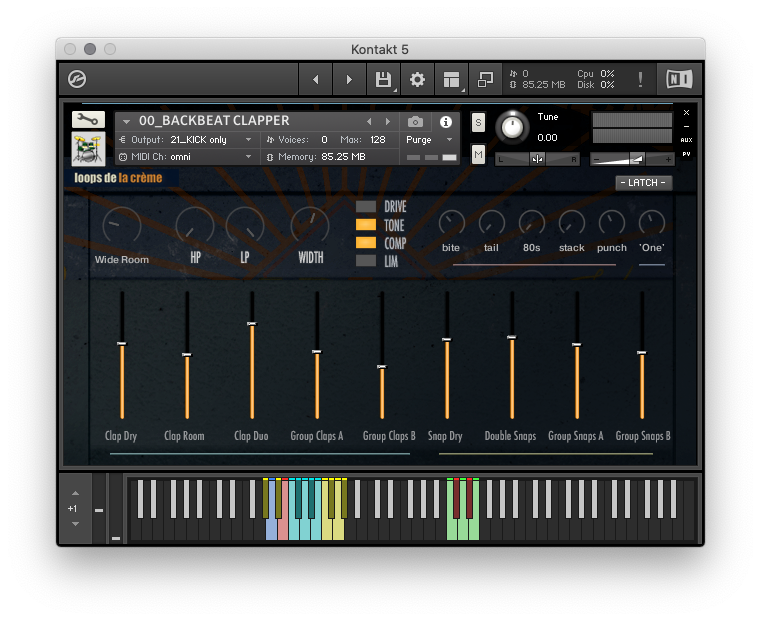Click the stack knob
Image resolution: width=761 pixels, height=621 pixels.
click(572, 223)
